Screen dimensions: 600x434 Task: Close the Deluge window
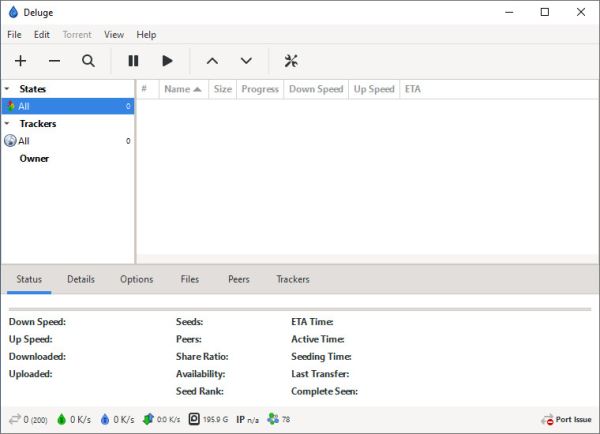[x=581, y=12]
